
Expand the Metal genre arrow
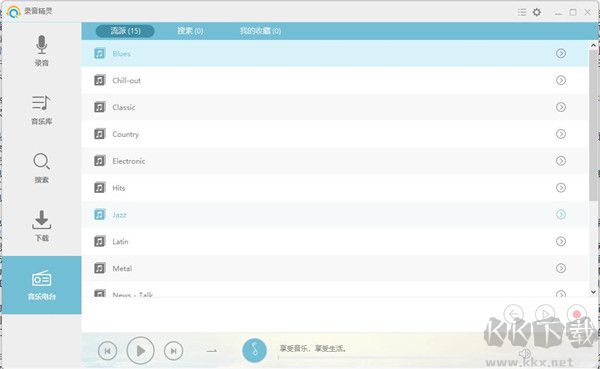561,268
